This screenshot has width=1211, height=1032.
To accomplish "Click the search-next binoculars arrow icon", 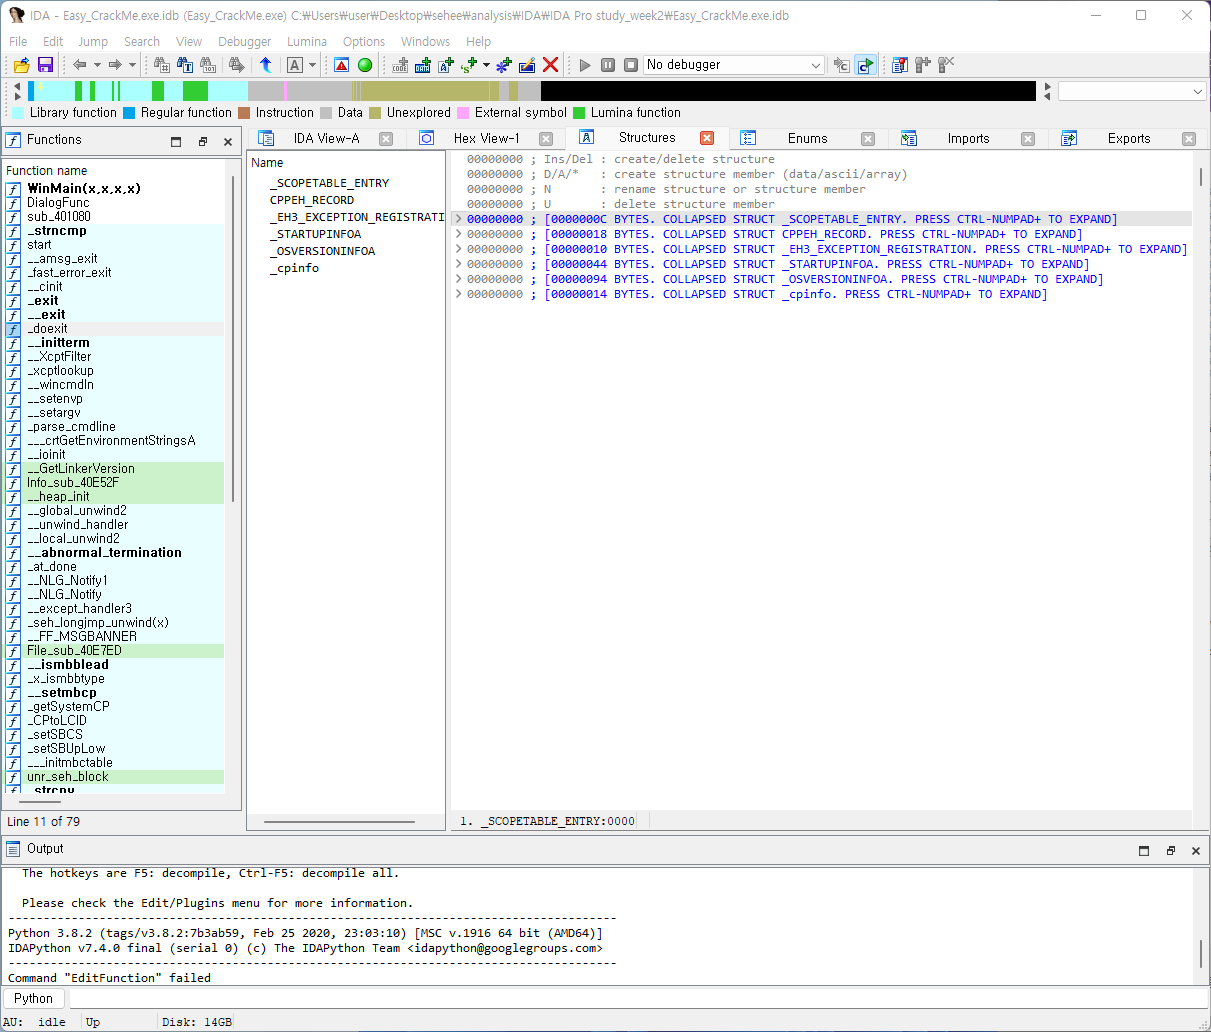I will 237,65.
